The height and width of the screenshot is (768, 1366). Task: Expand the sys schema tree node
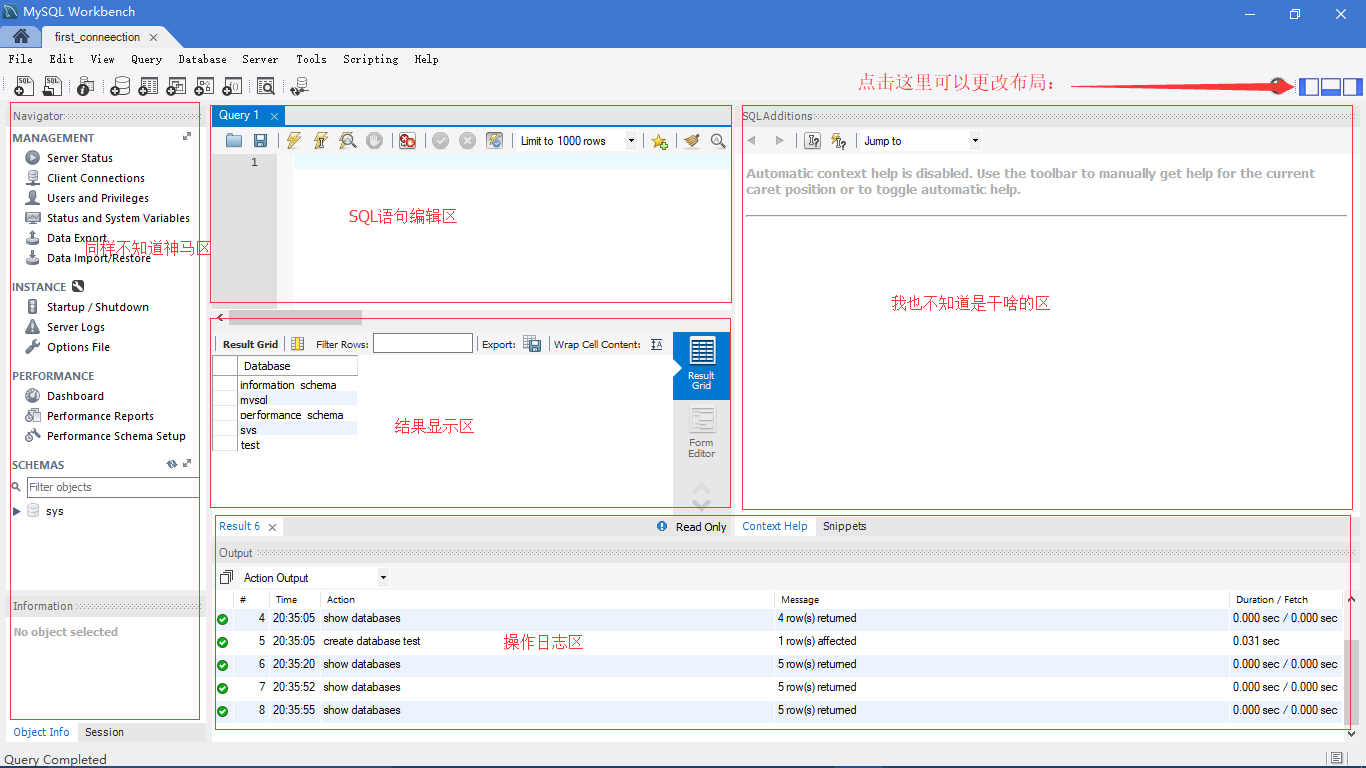(x=17, y=511)
